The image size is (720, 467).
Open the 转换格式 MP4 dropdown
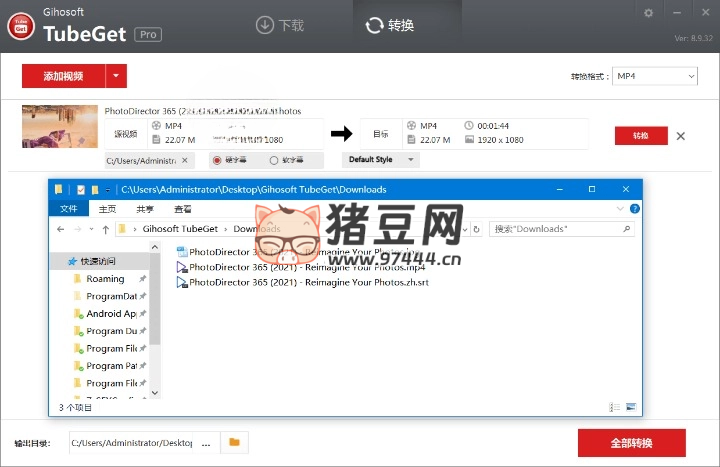655,76
